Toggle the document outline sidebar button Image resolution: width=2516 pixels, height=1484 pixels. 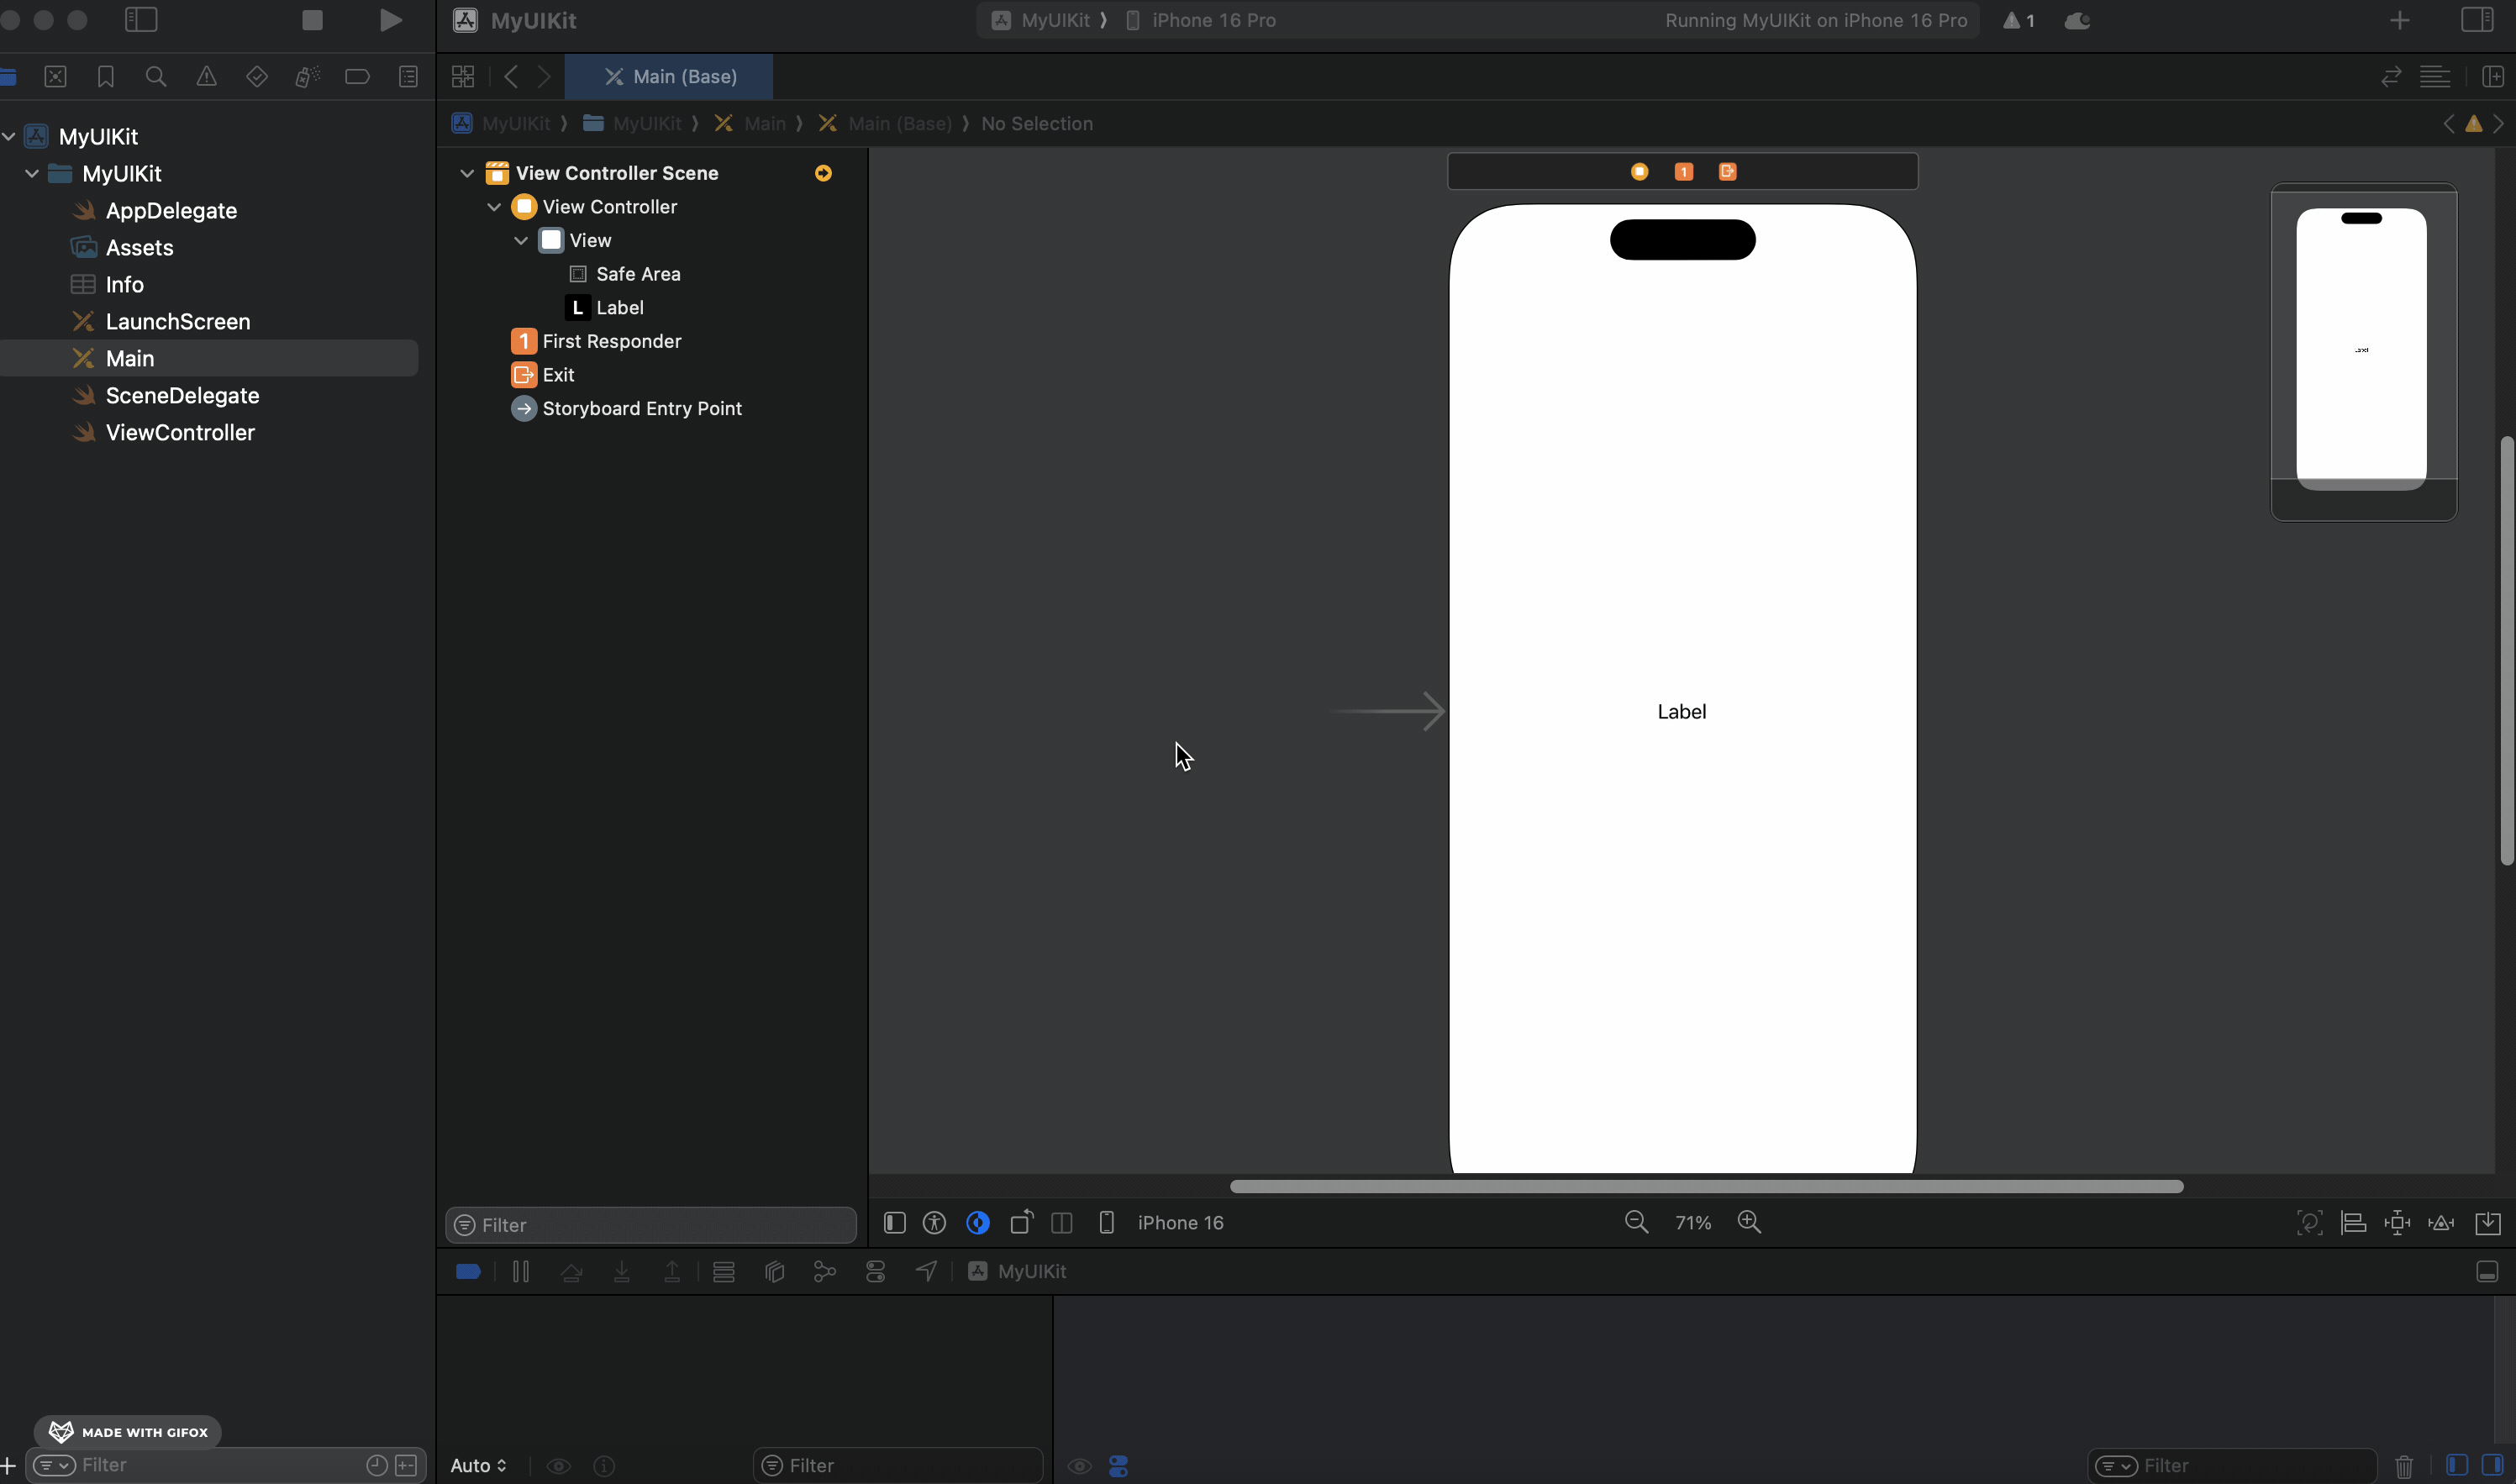(x=894, y=1222)
